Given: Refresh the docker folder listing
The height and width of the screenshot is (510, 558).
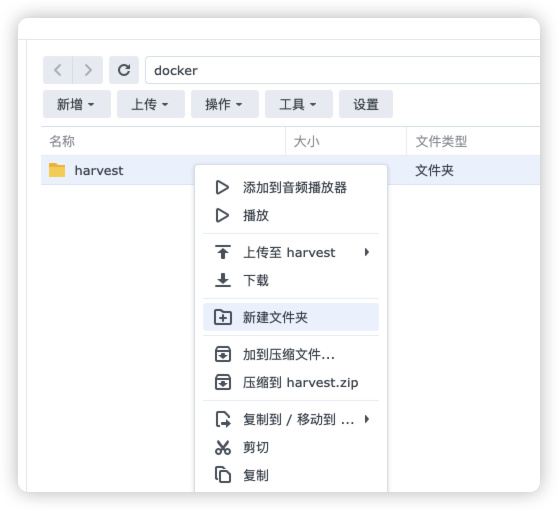Looking at the screenshot, I should click(x=124, y=70).
